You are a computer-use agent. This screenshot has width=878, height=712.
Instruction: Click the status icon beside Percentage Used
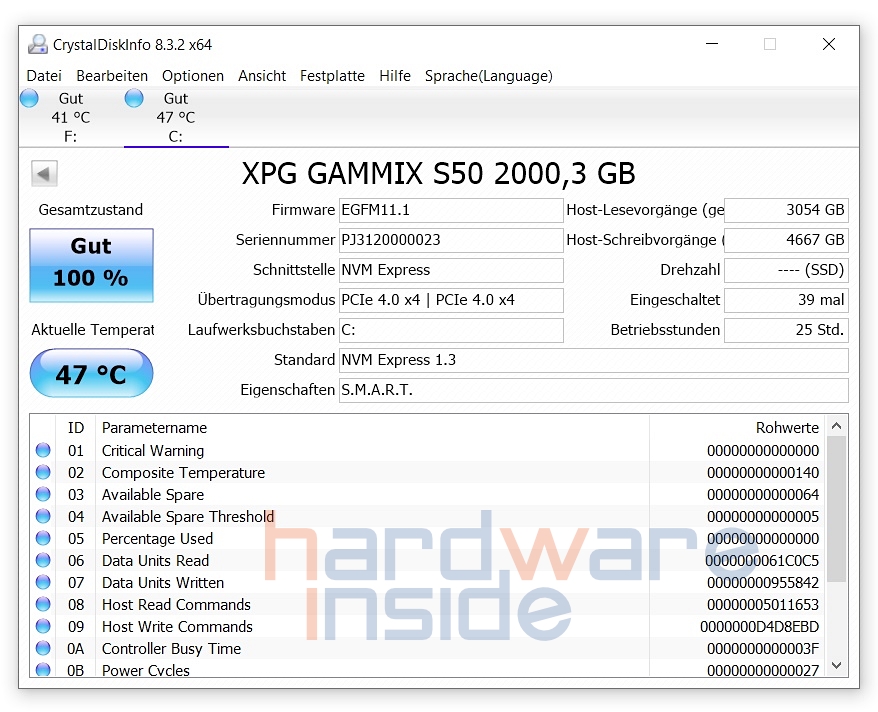click(43, 539)
